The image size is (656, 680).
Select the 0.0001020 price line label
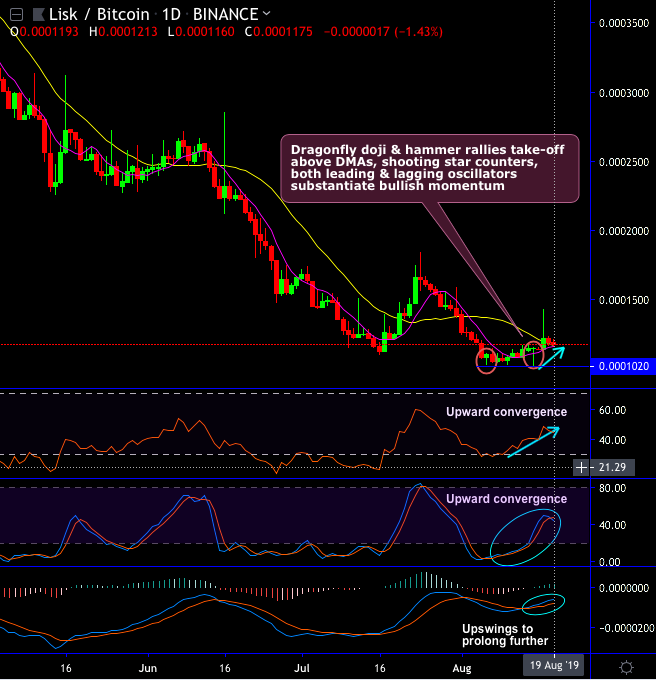623,366
